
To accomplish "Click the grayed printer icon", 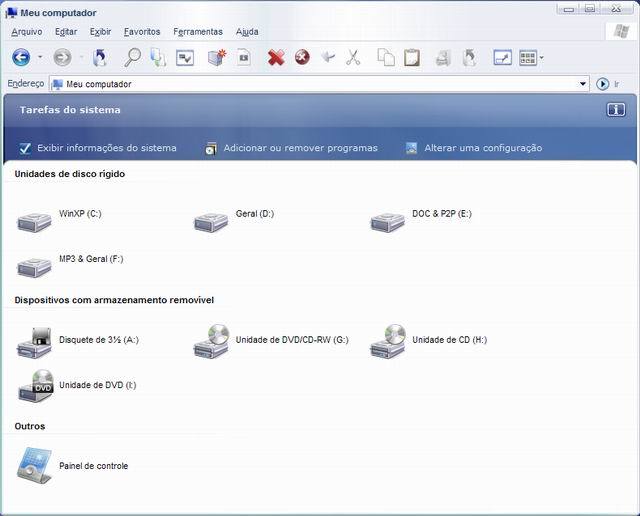I will coord(443,58).
